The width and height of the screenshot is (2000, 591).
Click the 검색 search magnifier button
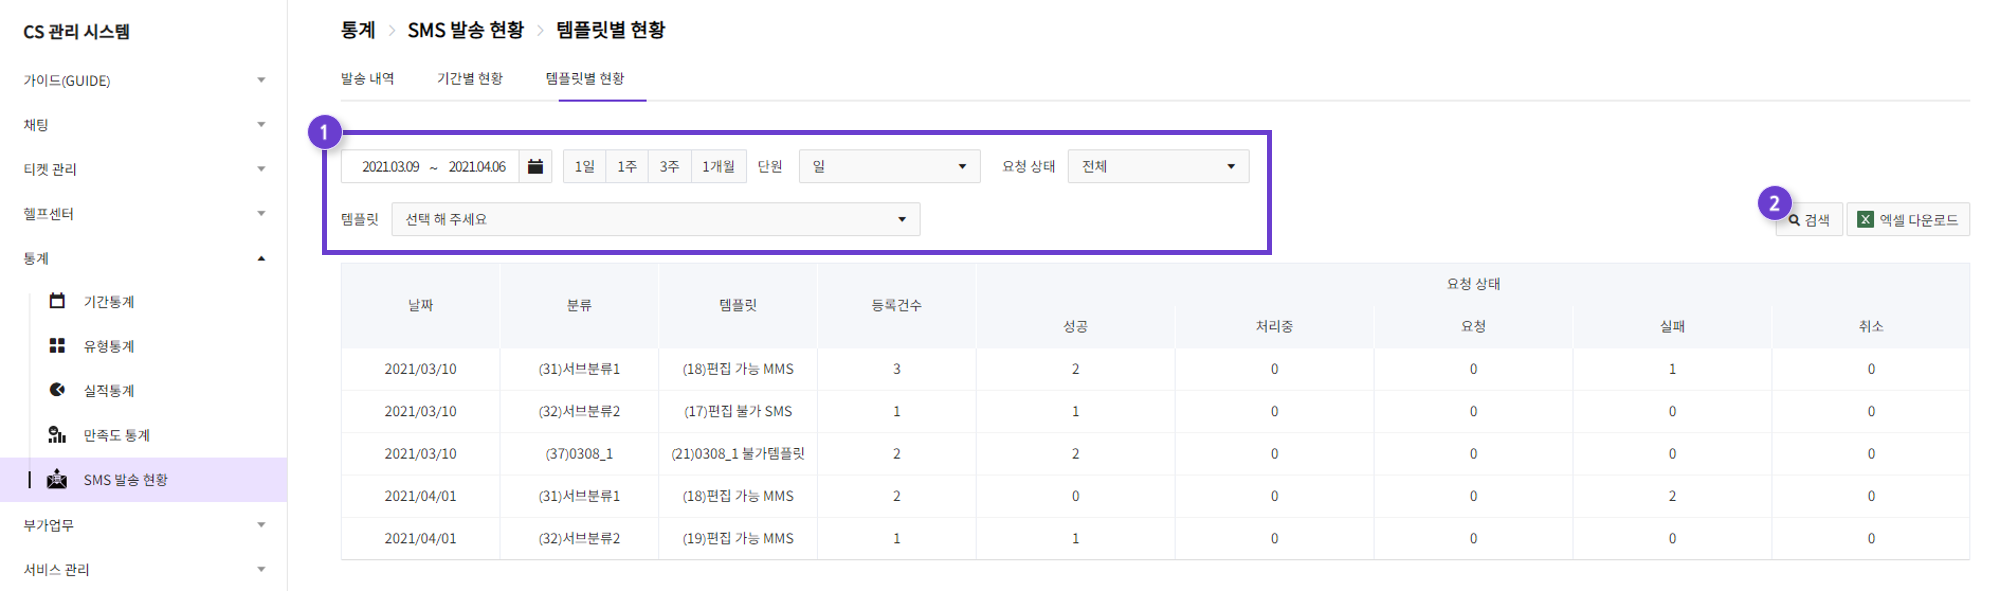1809,220
